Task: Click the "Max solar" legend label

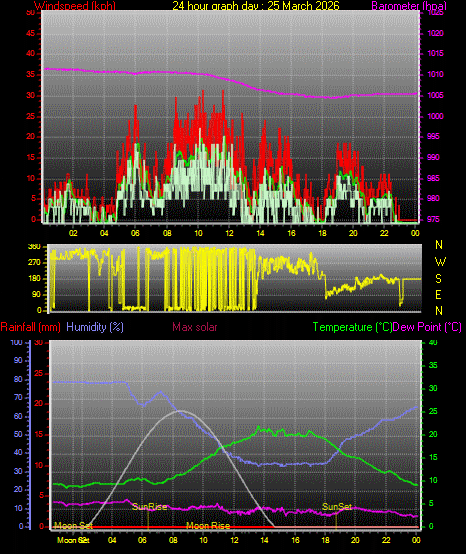Action: click(x=195, y=327)
